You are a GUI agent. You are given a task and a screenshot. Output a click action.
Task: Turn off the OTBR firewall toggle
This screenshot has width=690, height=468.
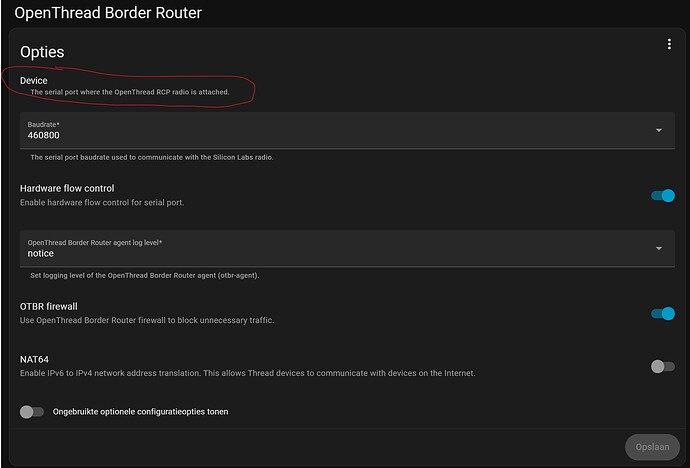click(663, 314)
